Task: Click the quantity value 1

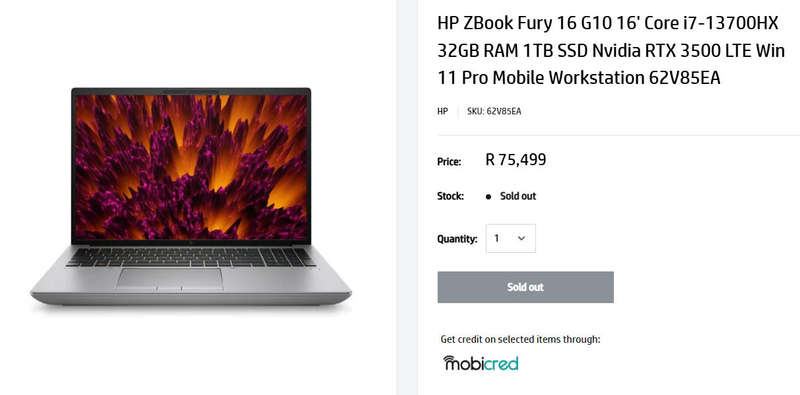Action: [x=497, y=238]
